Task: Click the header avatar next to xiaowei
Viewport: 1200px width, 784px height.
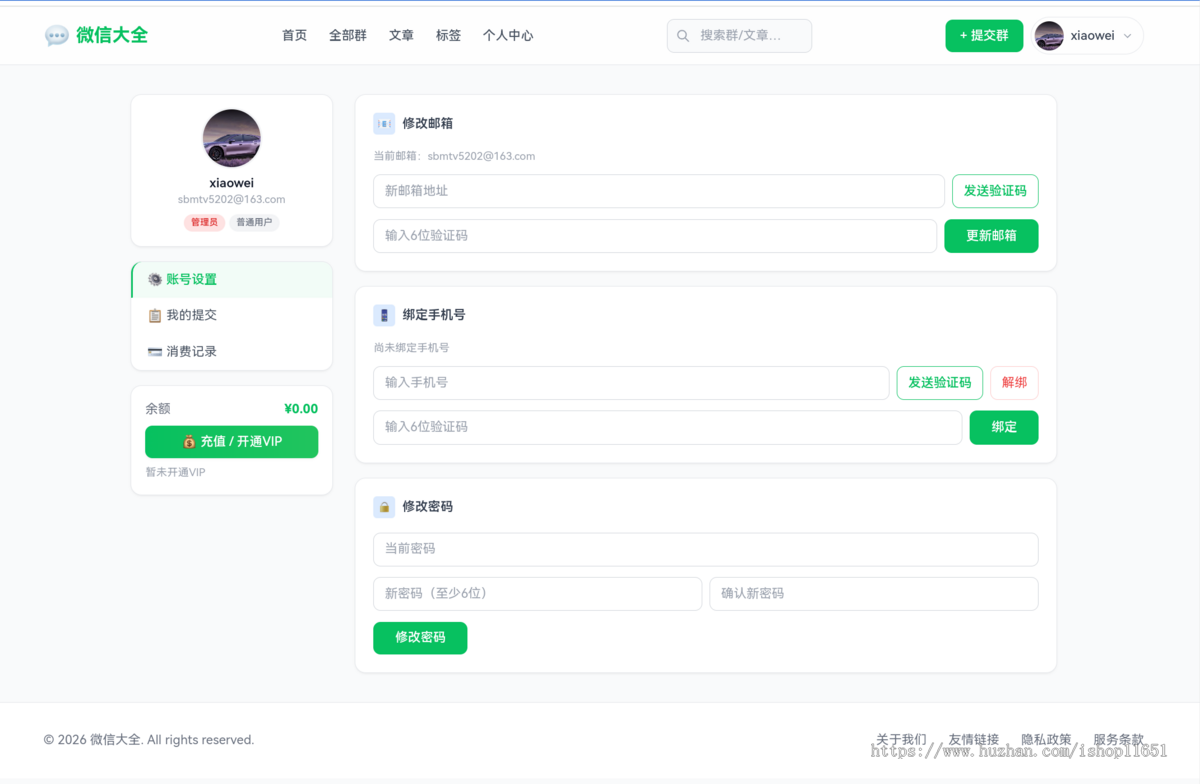Action: click(1049, 36)
